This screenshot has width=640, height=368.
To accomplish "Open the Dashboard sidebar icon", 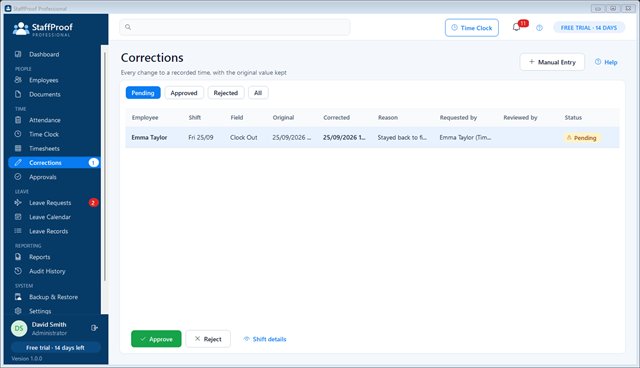I will click(18, 54).
